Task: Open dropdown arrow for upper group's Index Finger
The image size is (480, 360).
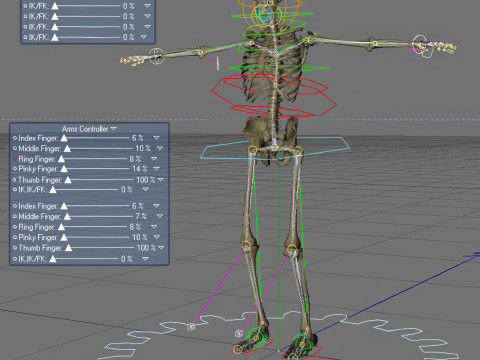Action: 156,138
